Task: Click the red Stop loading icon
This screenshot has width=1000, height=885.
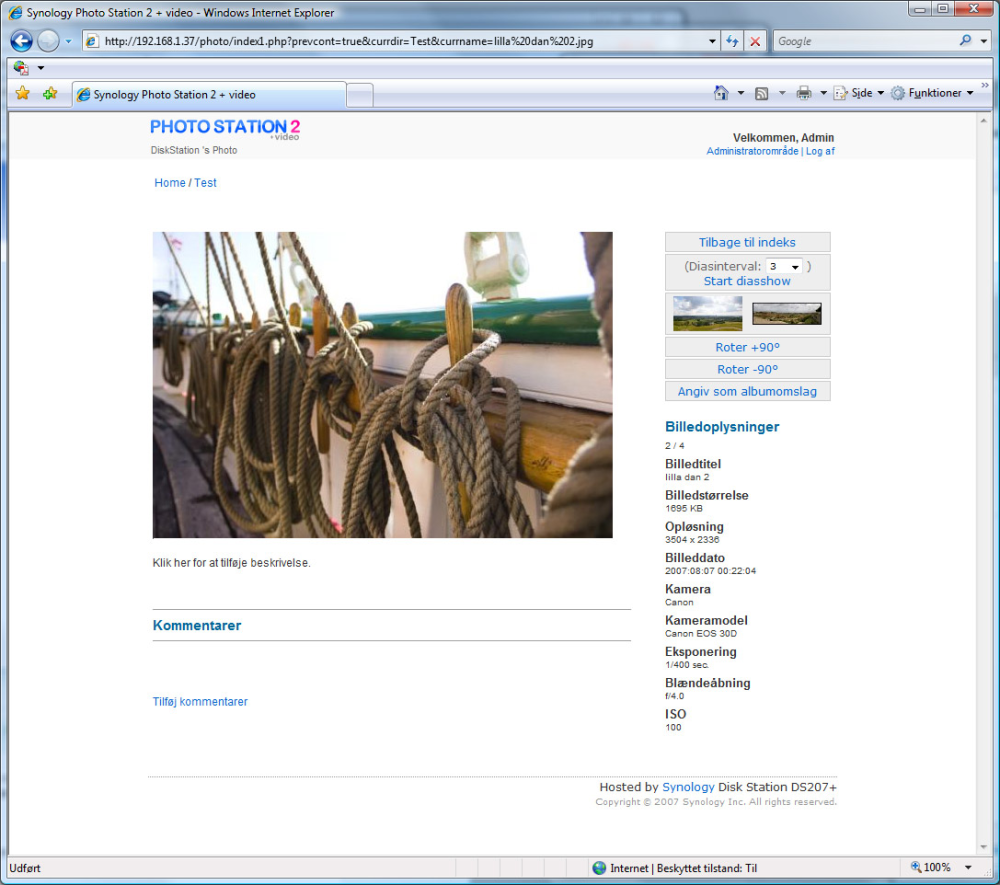Action: [755, 41]
